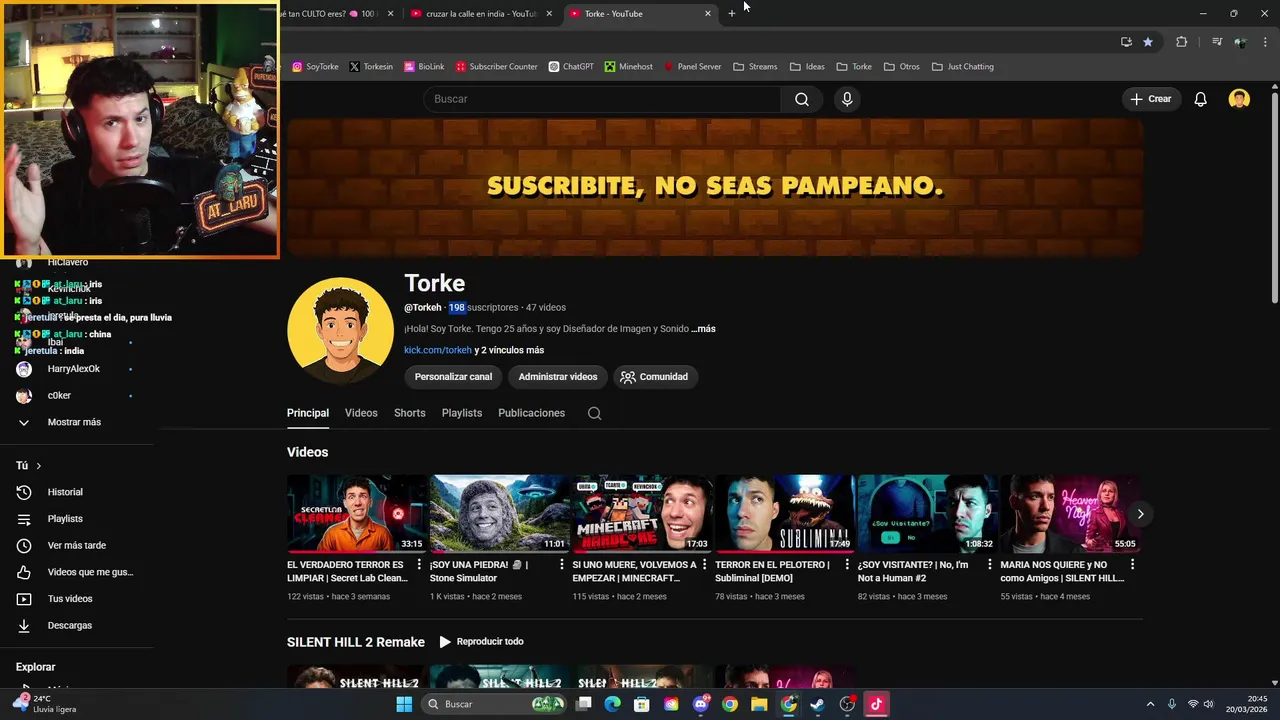The image size is (1280, 720).
Task: Click the Administrar videos button
Action: 558,377
